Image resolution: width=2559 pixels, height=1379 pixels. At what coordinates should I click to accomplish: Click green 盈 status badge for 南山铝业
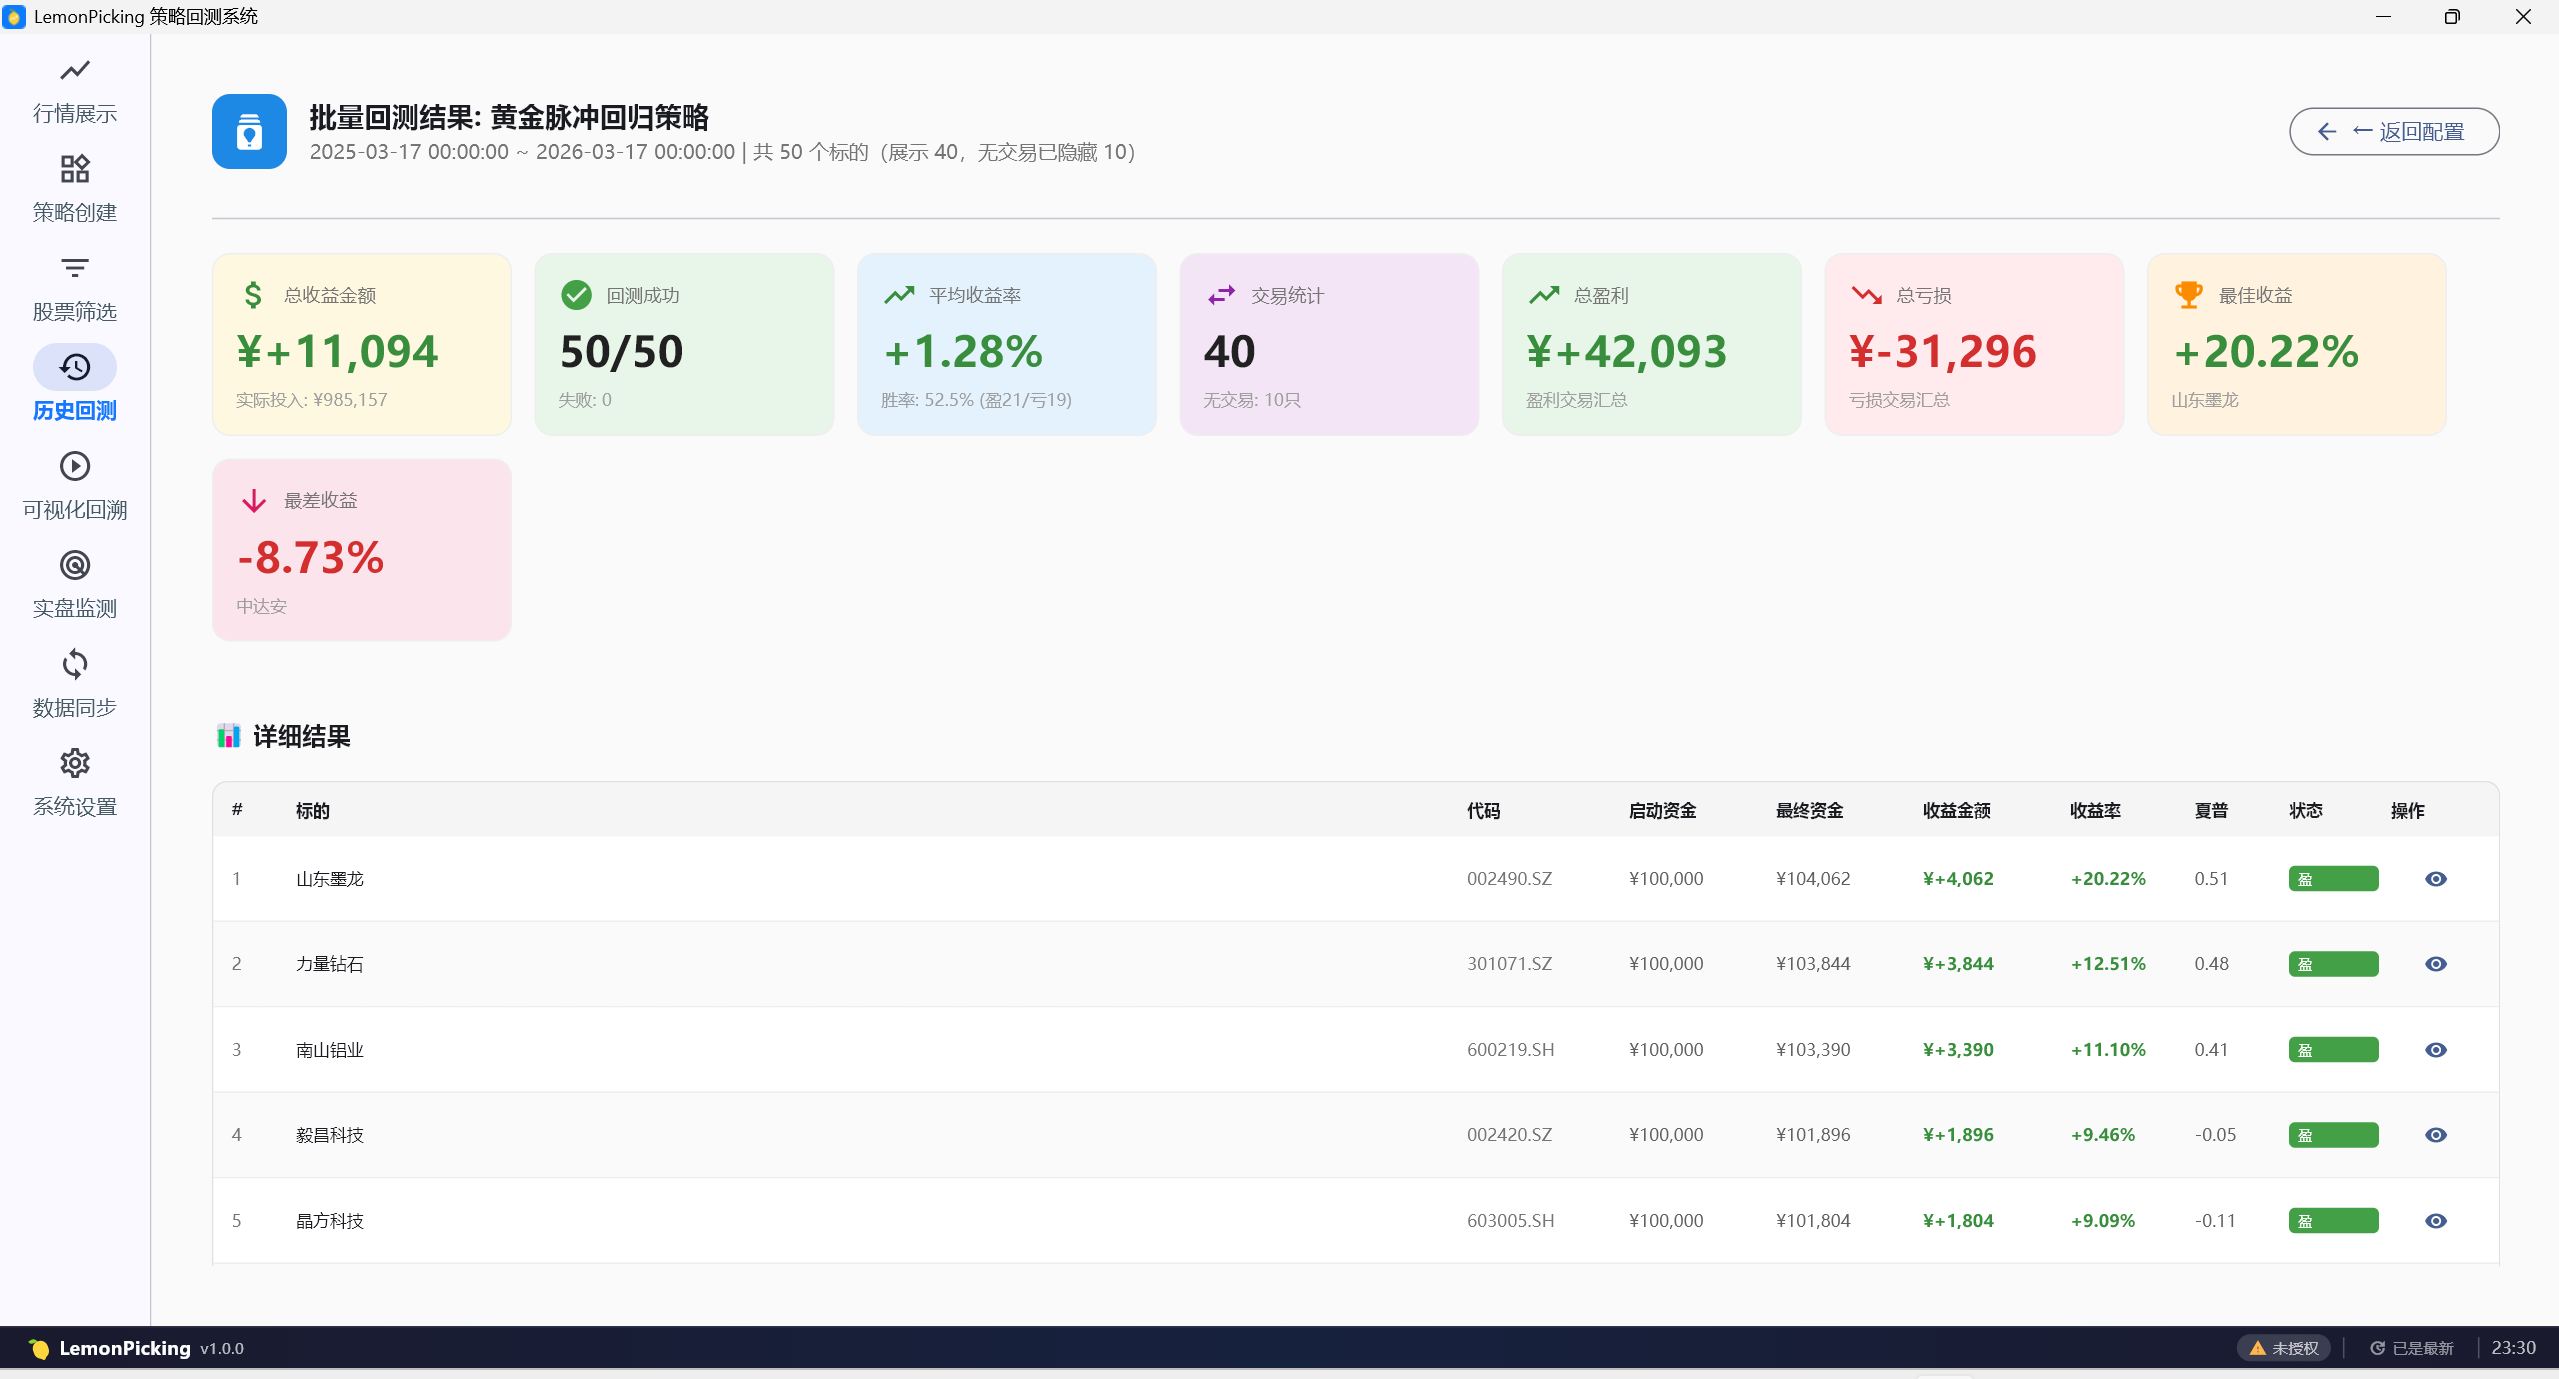pos(2332,1050)
